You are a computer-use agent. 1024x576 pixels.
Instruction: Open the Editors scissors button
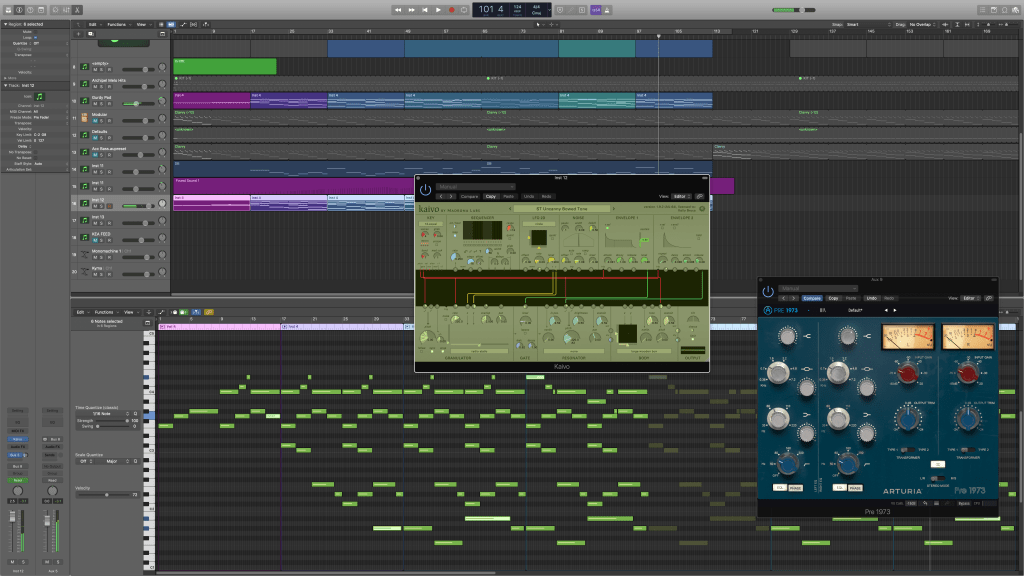(x=77, y=10)
